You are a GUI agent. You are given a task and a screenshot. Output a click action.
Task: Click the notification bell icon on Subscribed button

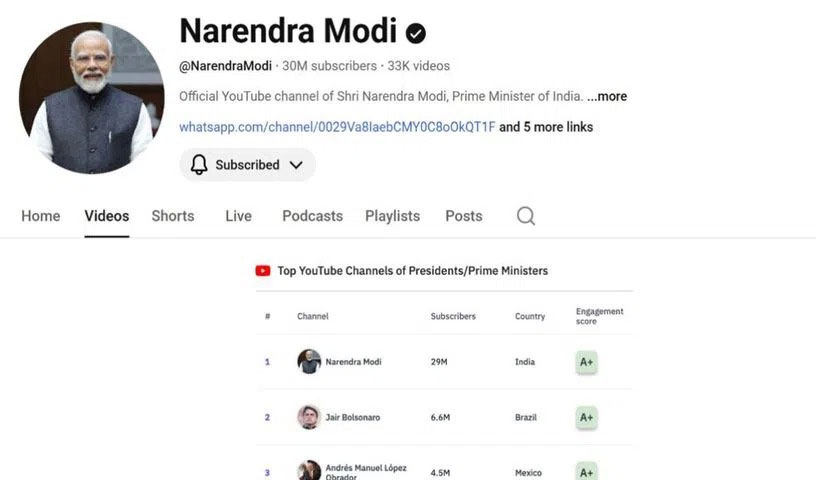tap(199, 165)
